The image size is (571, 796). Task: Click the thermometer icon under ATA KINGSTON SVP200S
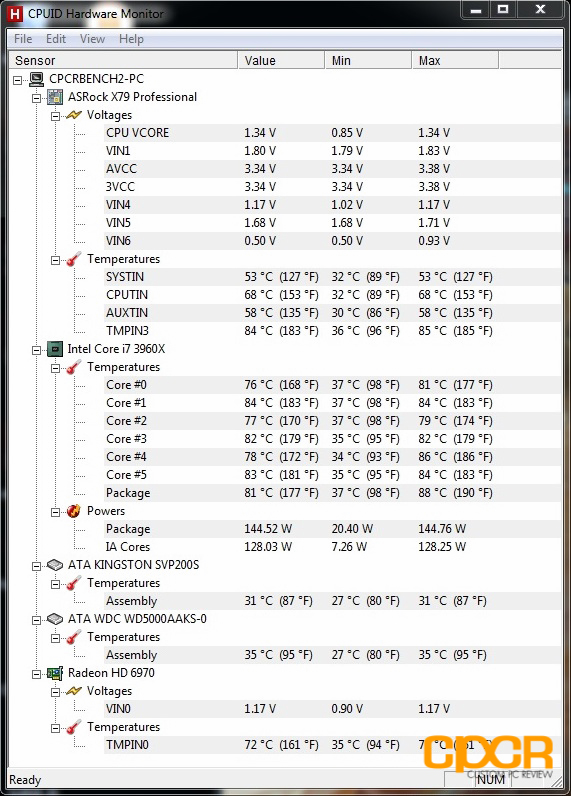pyautogui.click(x=74, y=583)
